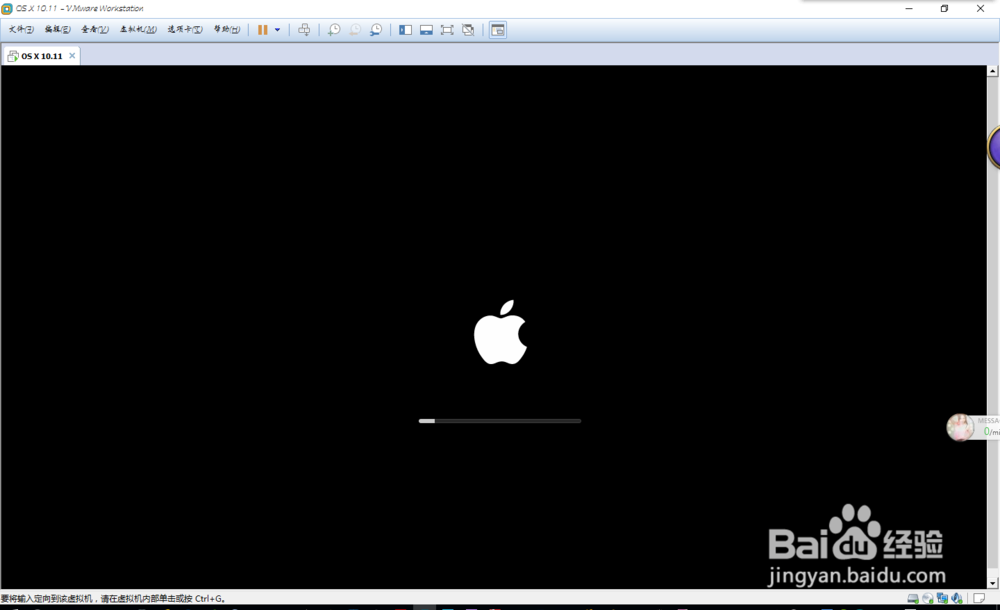Click the Unity mode toolbar icon
This screenshot has width=1000, height=610.
click(468, 30)
